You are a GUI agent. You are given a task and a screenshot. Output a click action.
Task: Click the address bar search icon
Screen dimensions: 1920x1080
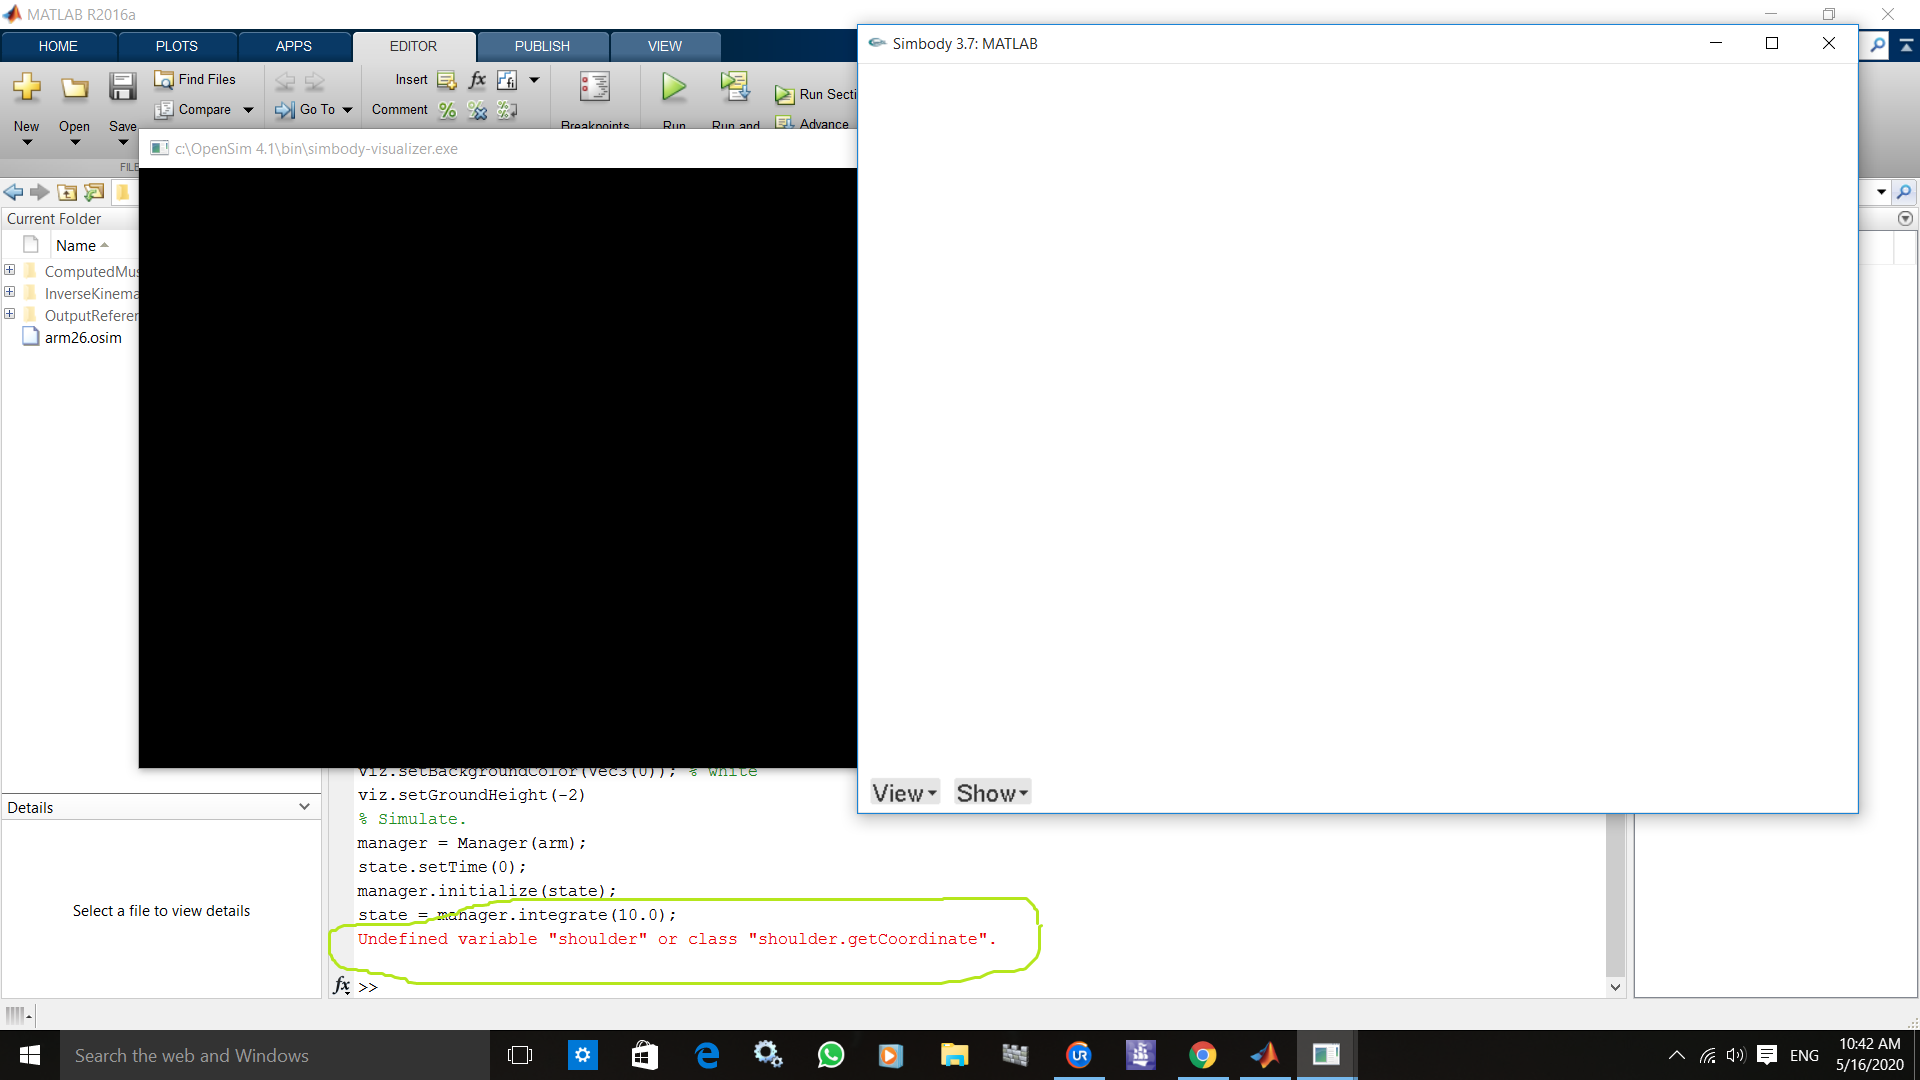pyautogui.click(x=1905, y=192)
